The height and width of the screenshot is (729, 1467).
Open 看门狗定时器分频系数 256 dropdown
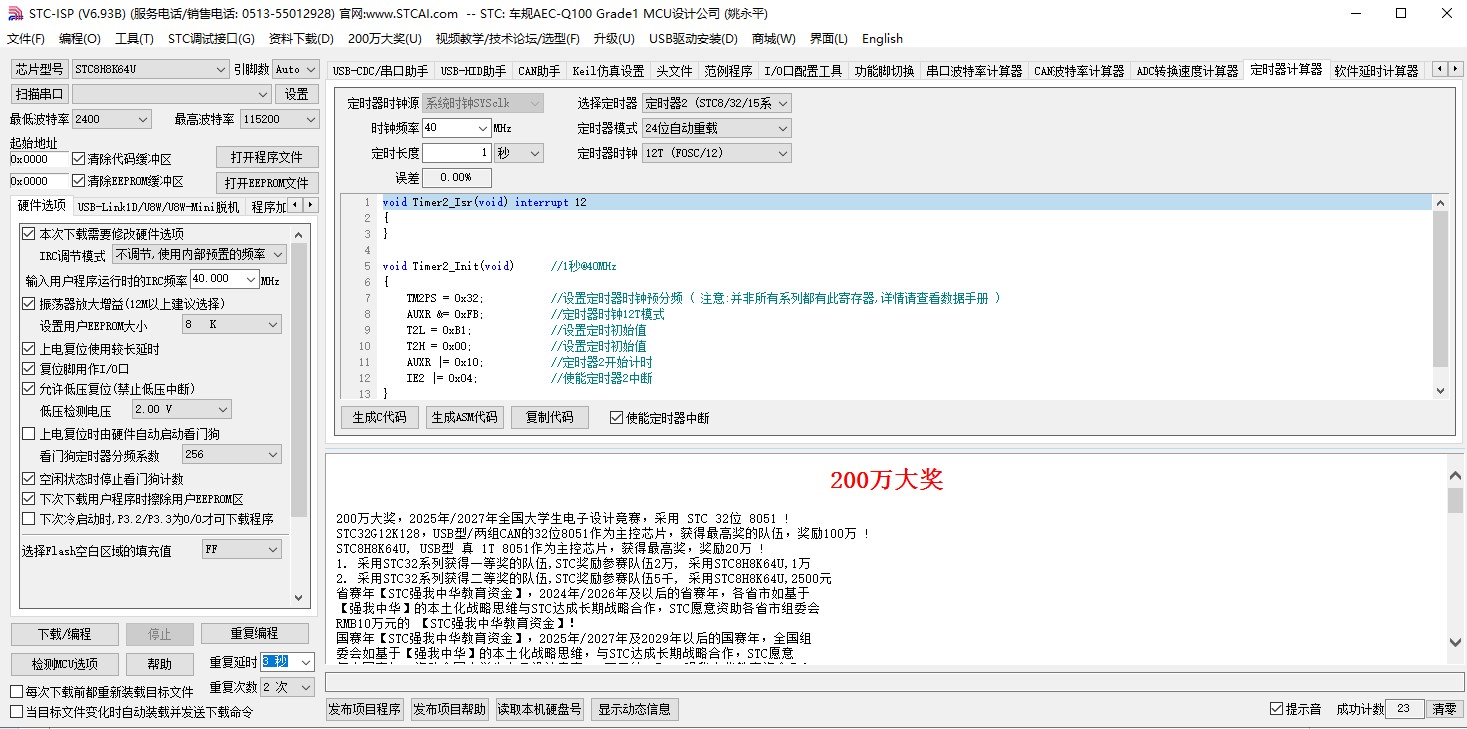[231, 455]
